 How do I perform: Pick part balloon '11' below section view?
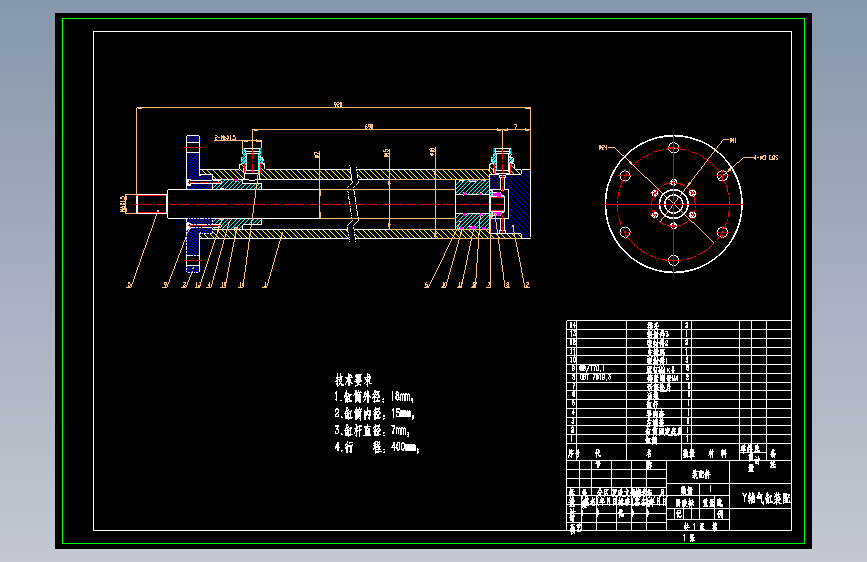pyautogui.click(x=460, y=285)
